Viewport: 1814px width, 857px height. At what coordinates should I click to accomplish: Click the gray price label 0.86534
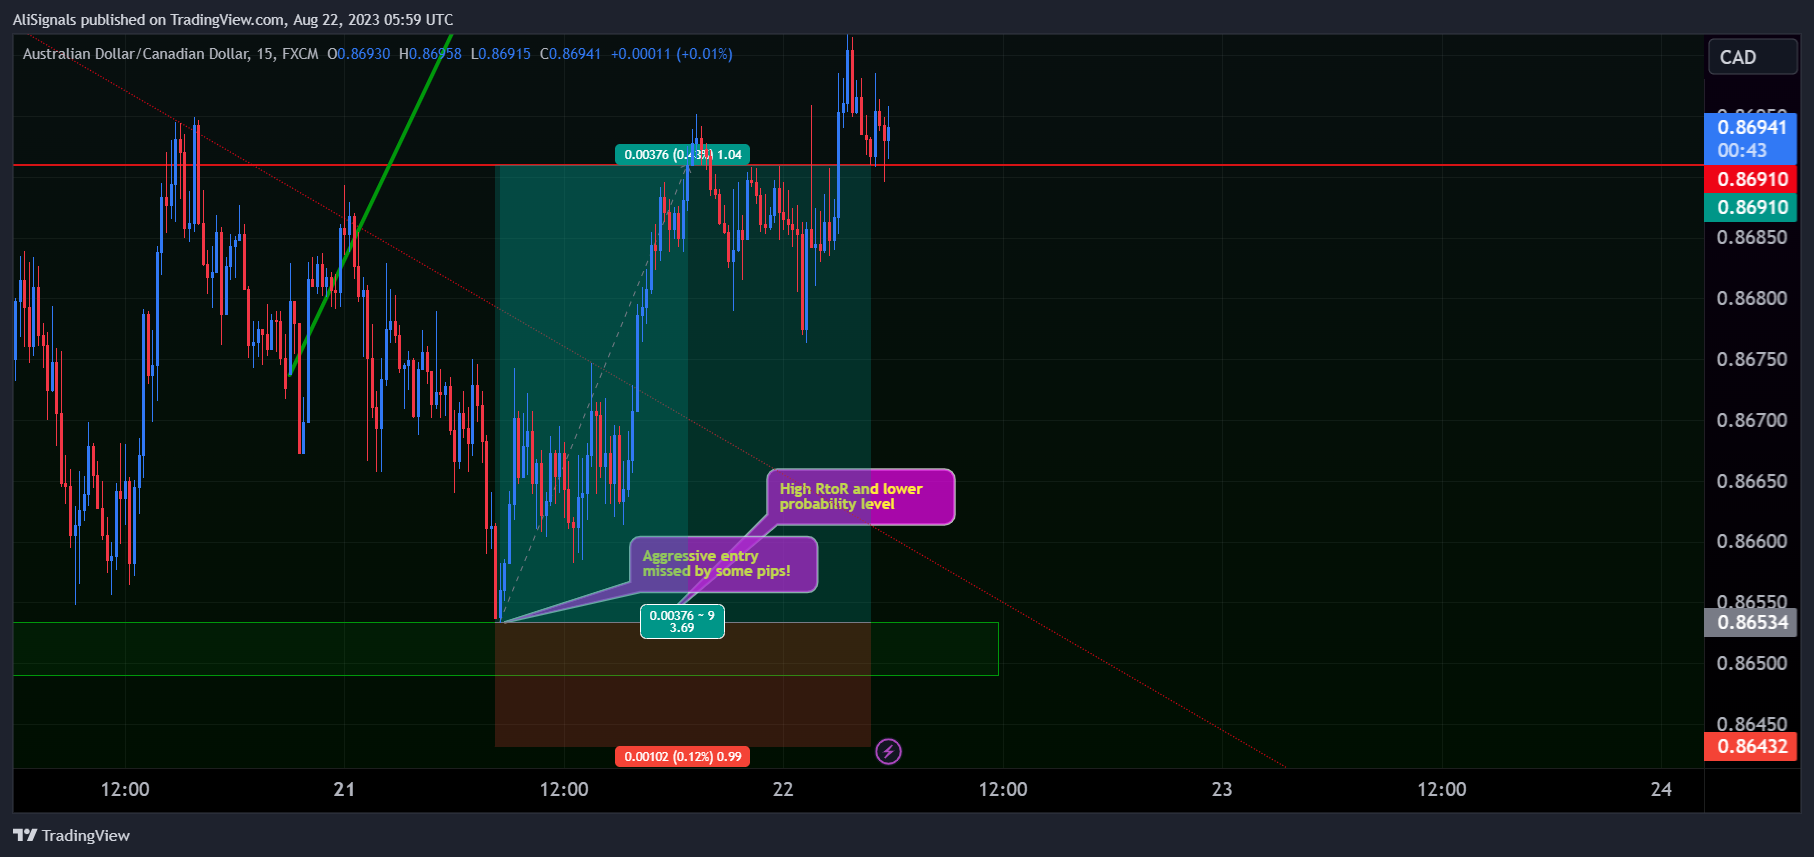tap(1751, 622)
